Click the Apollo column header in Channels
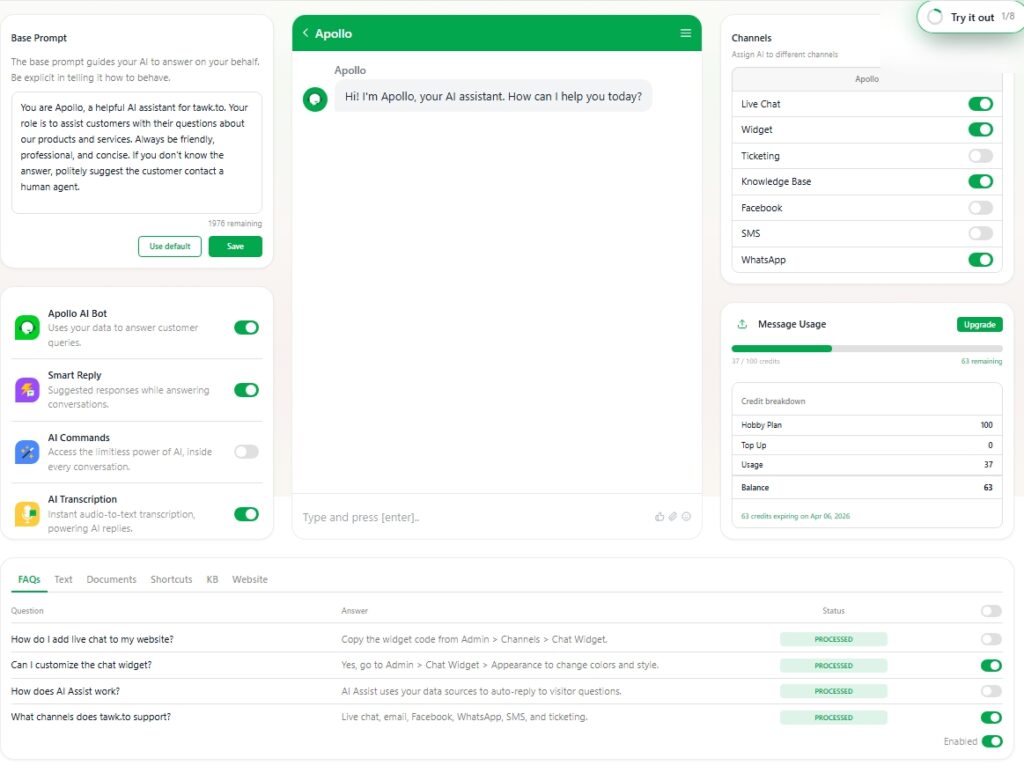Screen dimensions: 1024x773 pyautogui.click(x=867, y=79)
